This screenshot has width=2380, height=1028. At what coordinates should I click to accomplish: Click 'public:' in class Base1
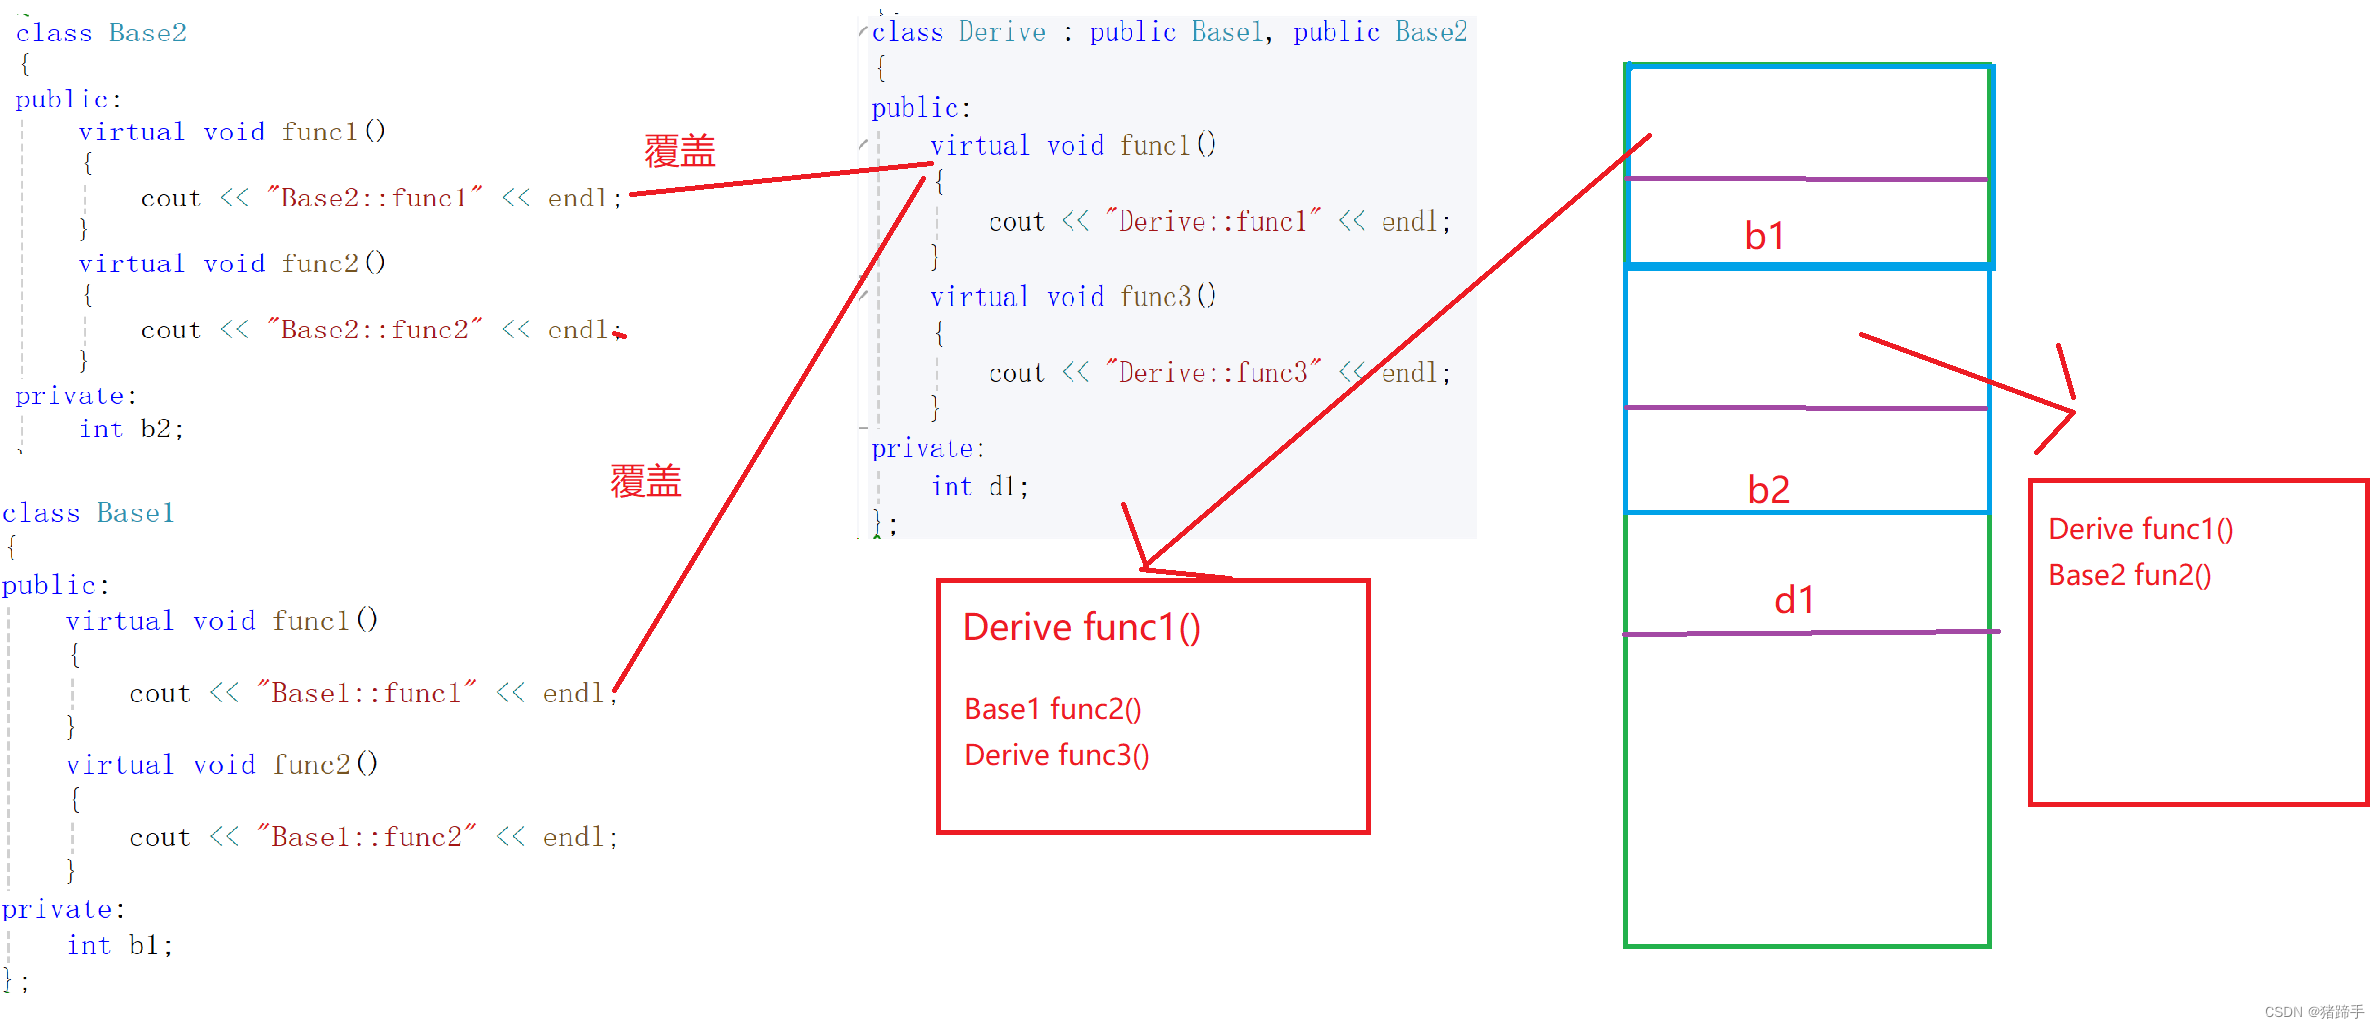tap(56, 585)
